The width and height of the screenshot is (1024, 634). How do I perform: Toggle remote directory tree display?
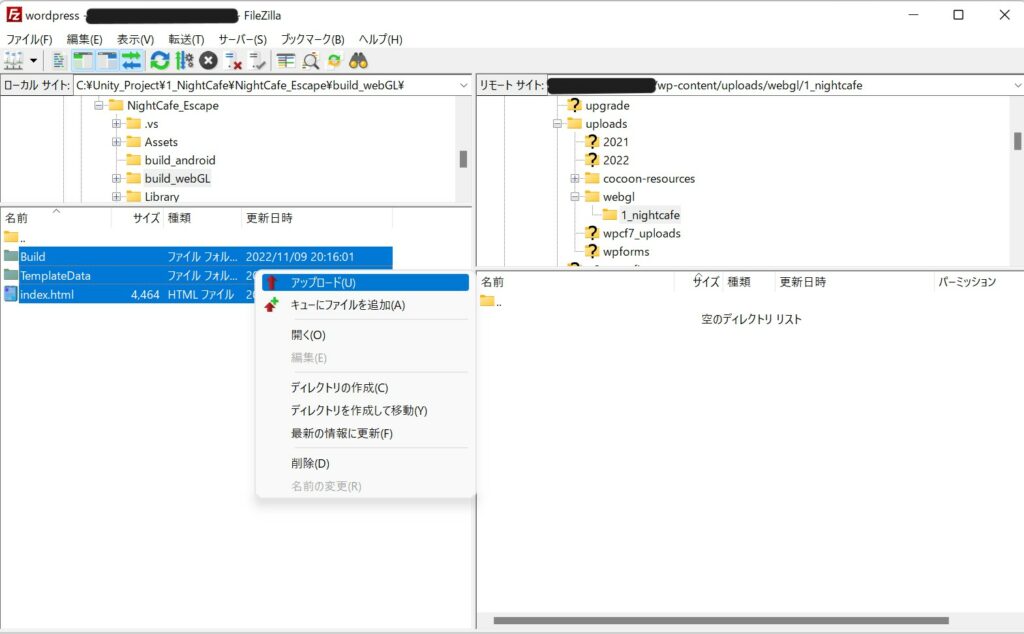[x=107, y=61]
